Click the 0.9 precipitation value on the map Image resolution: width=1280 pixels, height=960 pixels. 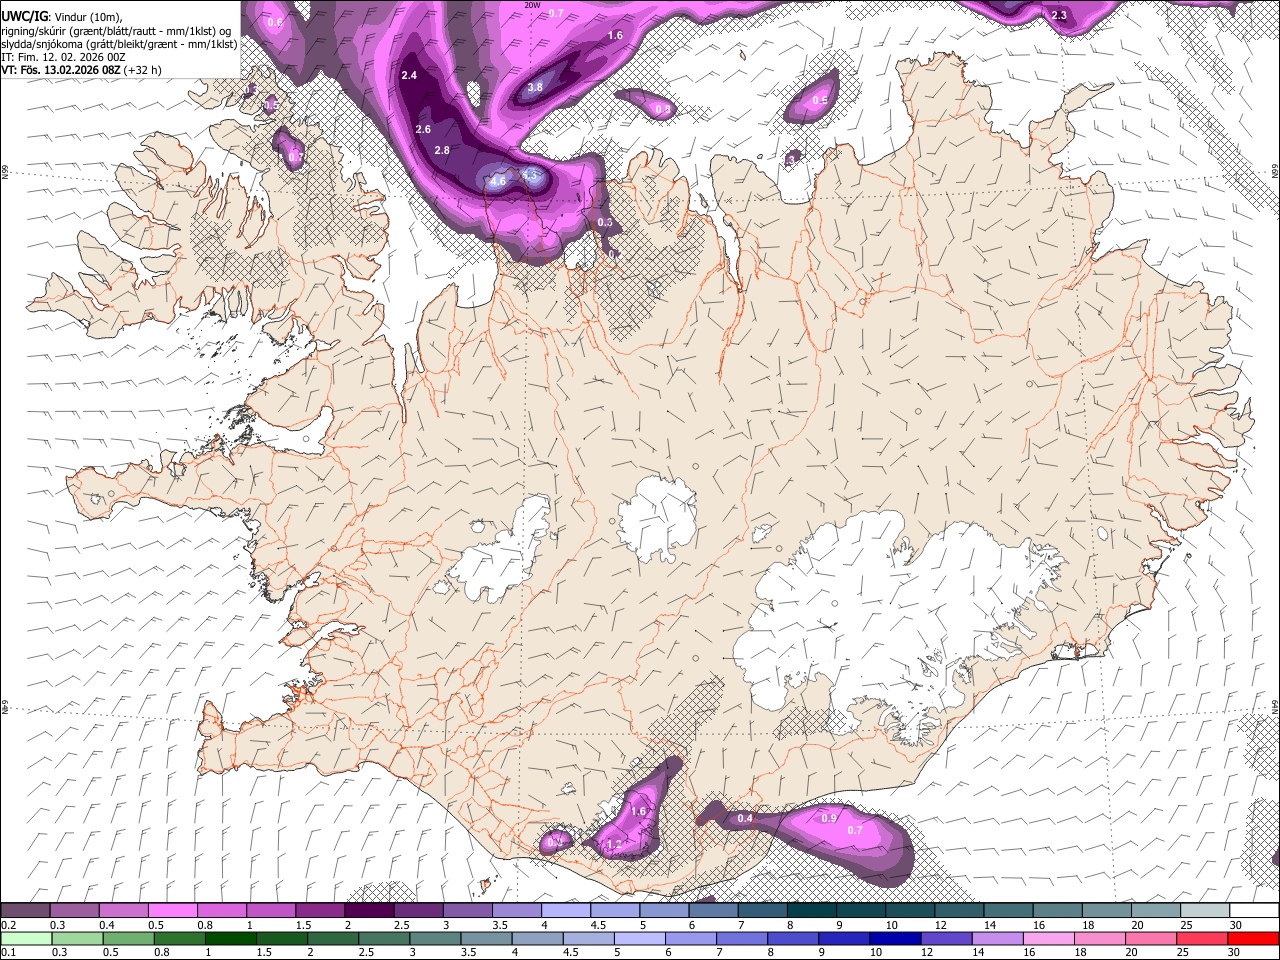click(x=829, y=818)
